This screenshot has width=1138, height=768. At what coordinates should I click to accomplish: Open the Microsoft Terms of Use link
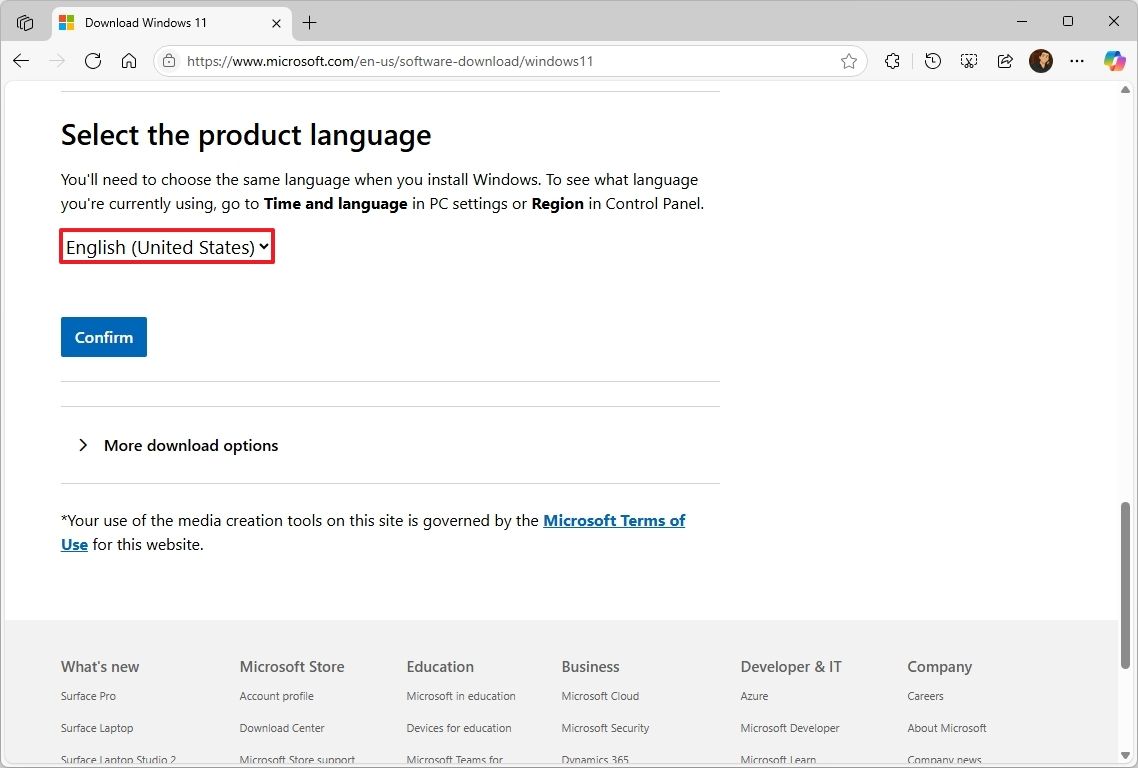pyautogui.click(x=614, y=520)
